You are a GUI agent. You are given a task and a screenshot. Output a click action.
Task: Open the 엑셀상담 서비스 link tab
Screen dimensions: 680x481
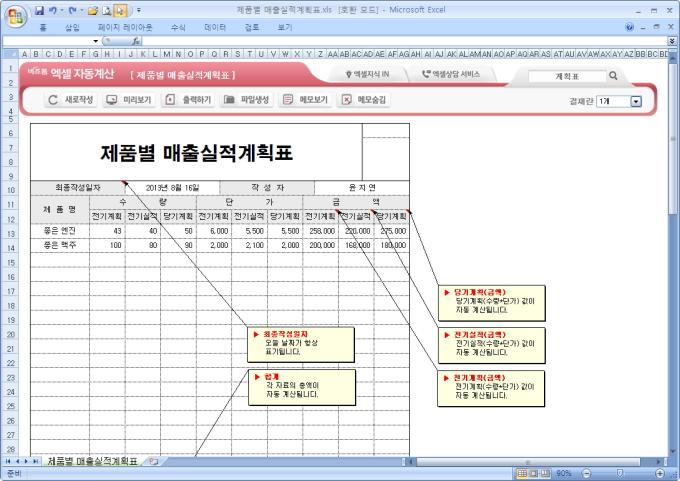451,74
